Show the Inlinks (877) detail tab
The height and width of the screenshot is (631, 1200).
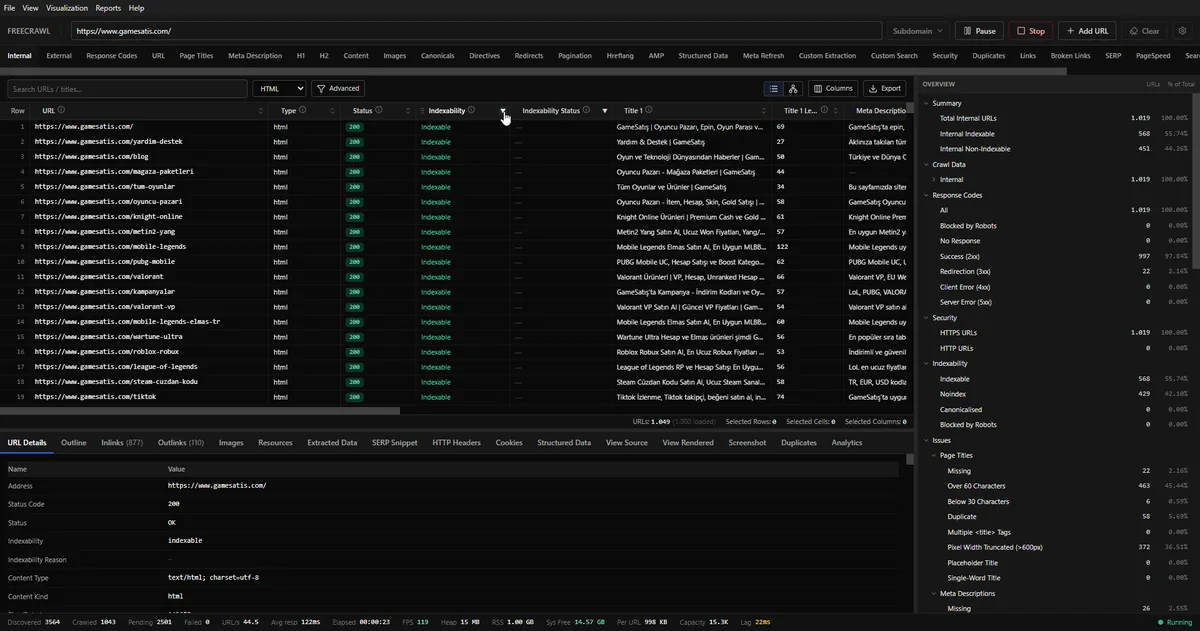122,442
